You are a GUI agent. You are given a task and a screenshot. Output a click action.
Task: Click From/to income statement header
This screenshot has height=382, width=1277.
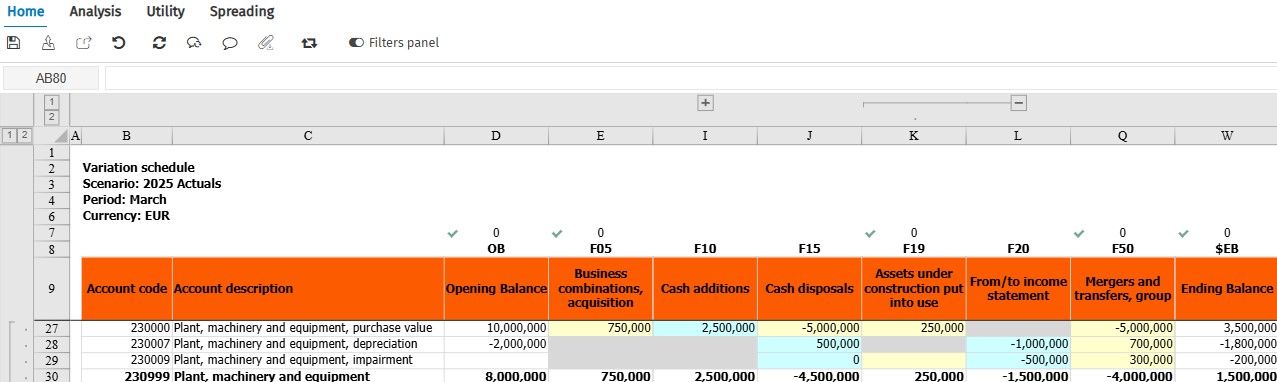[1018, 288]
